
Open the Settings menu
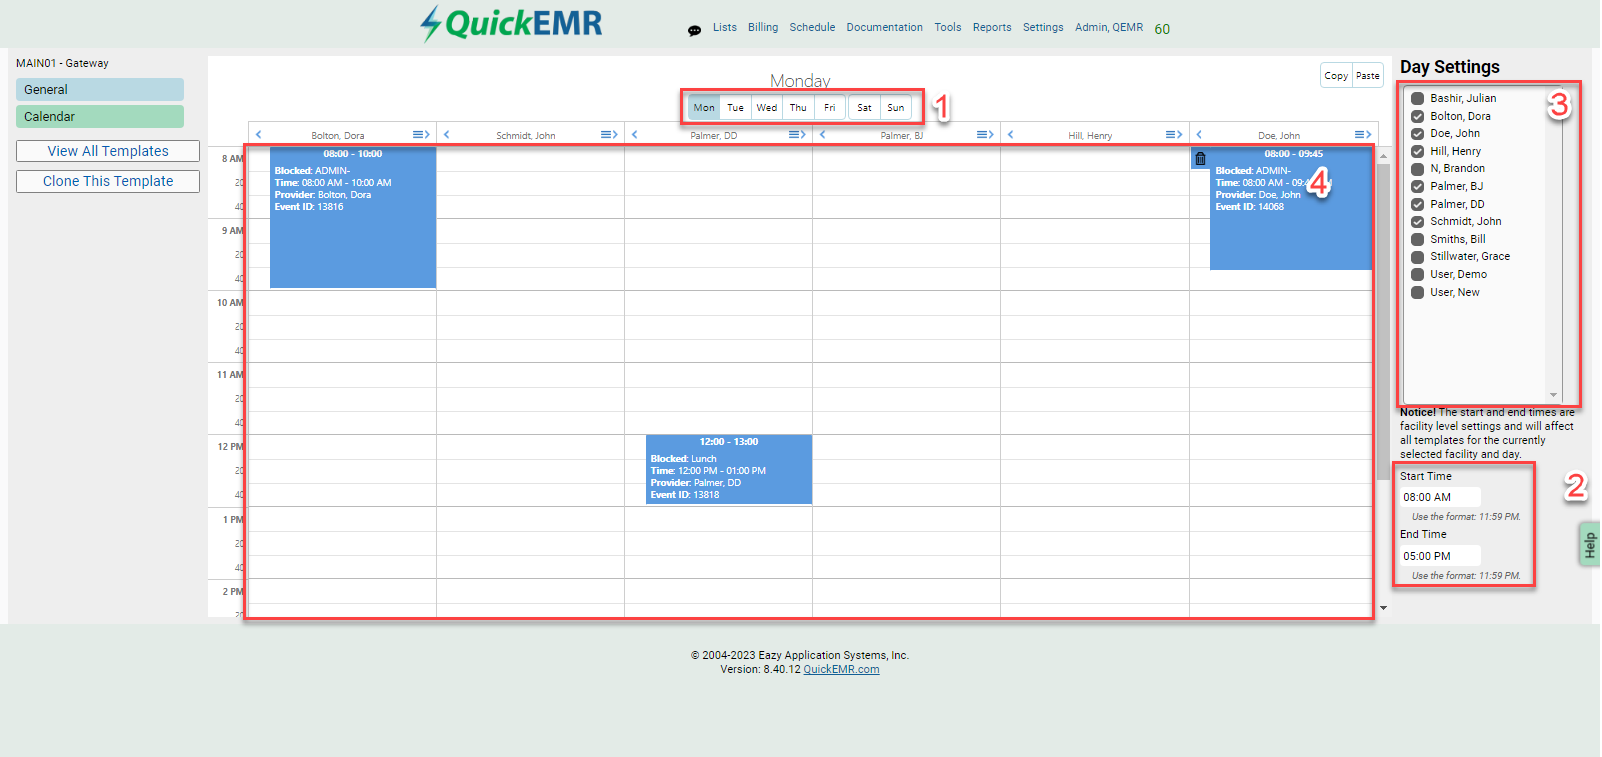(x=1043, y=27)
